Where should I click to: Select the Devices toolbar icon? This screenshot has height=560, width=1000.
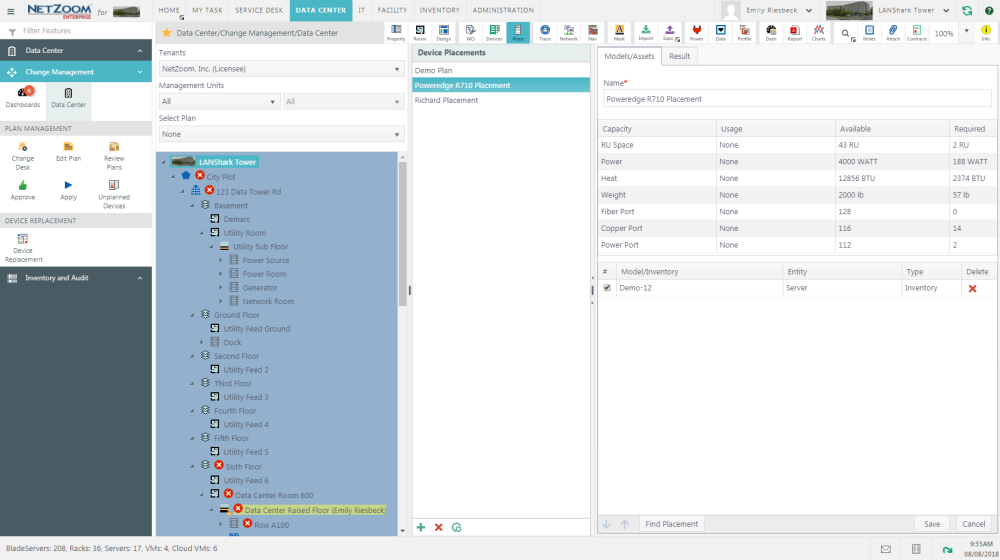tap(494, 33)
